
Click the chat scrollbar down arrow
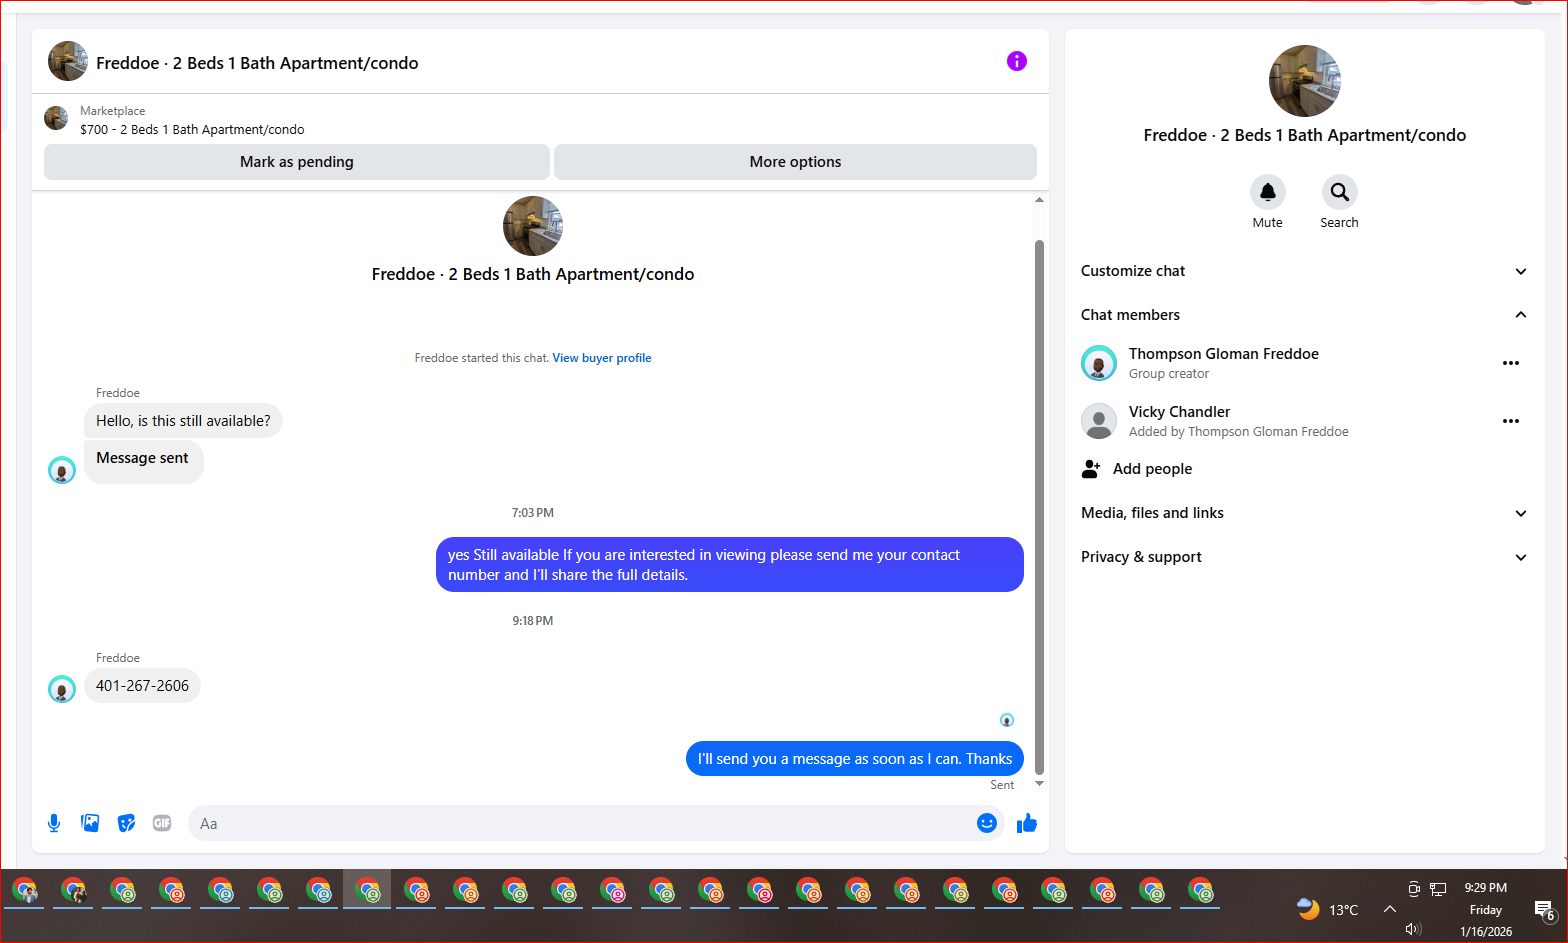pyautogui.click(x=1039, y=784)
